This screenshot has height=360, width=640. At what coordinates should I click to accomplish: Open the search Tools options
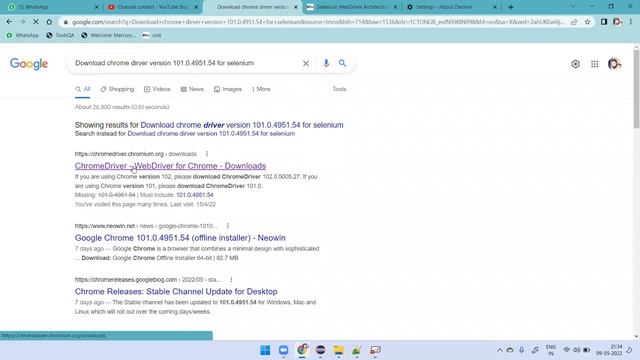tap(339, 89)
